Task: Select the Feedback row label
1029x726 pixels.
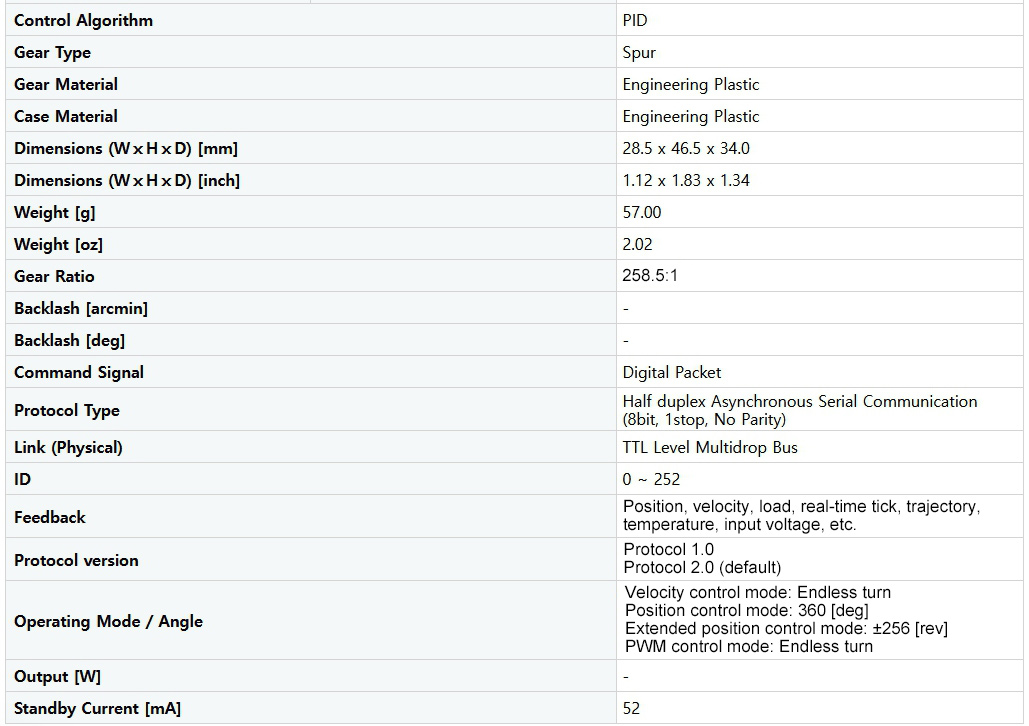Action: coord(50,517)
